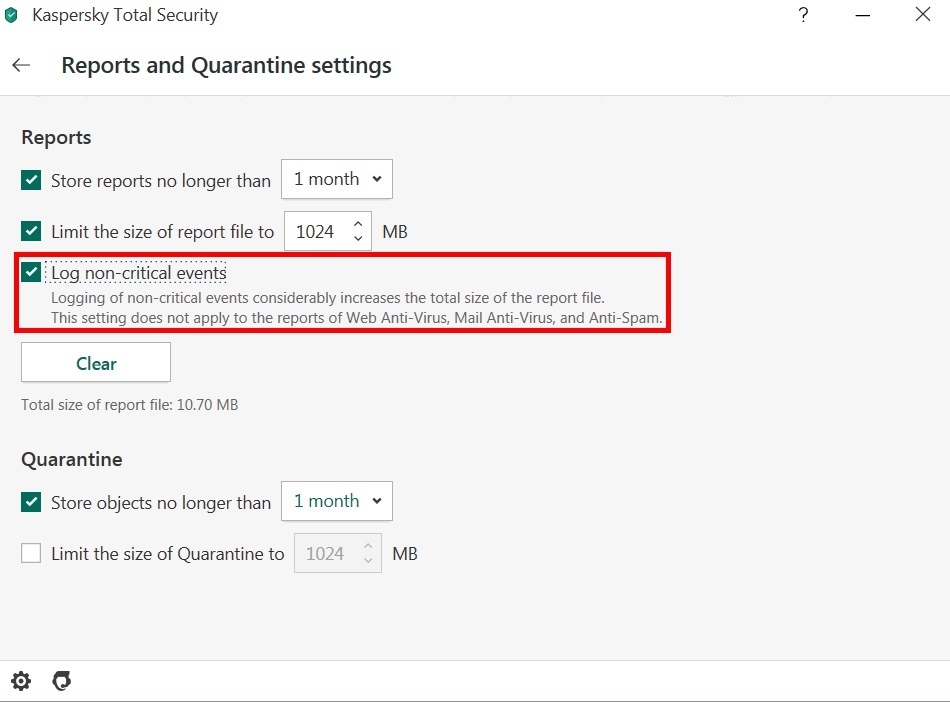
Task: Decrease report file size with down arrow
Action: (358, 238)
